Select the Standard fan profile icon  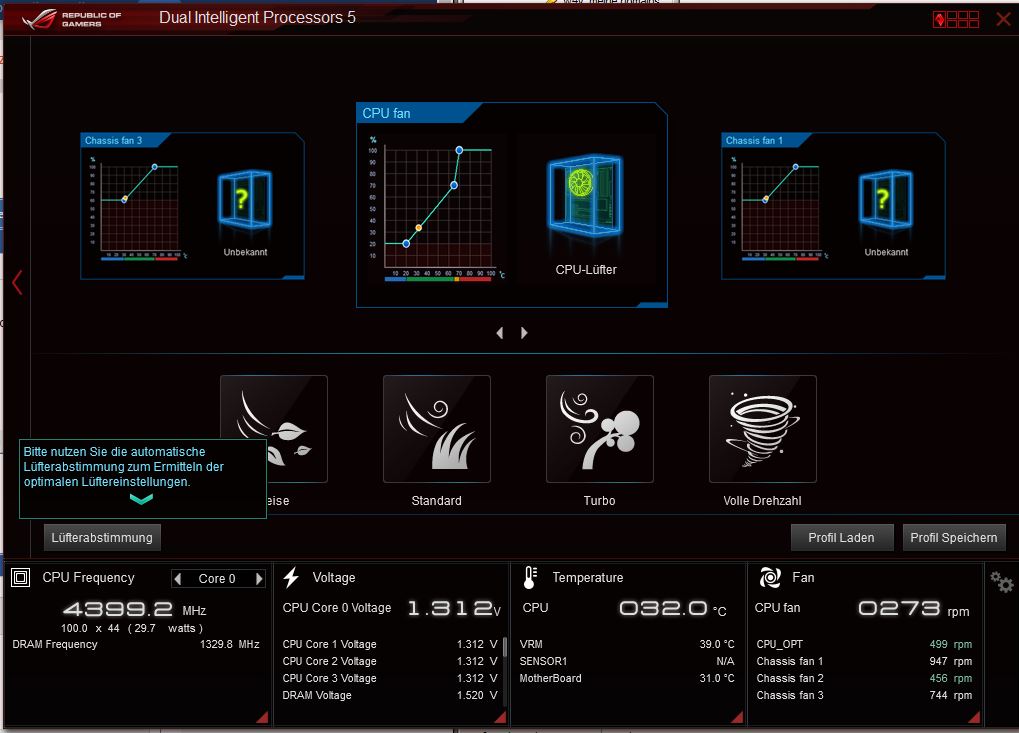437,429
